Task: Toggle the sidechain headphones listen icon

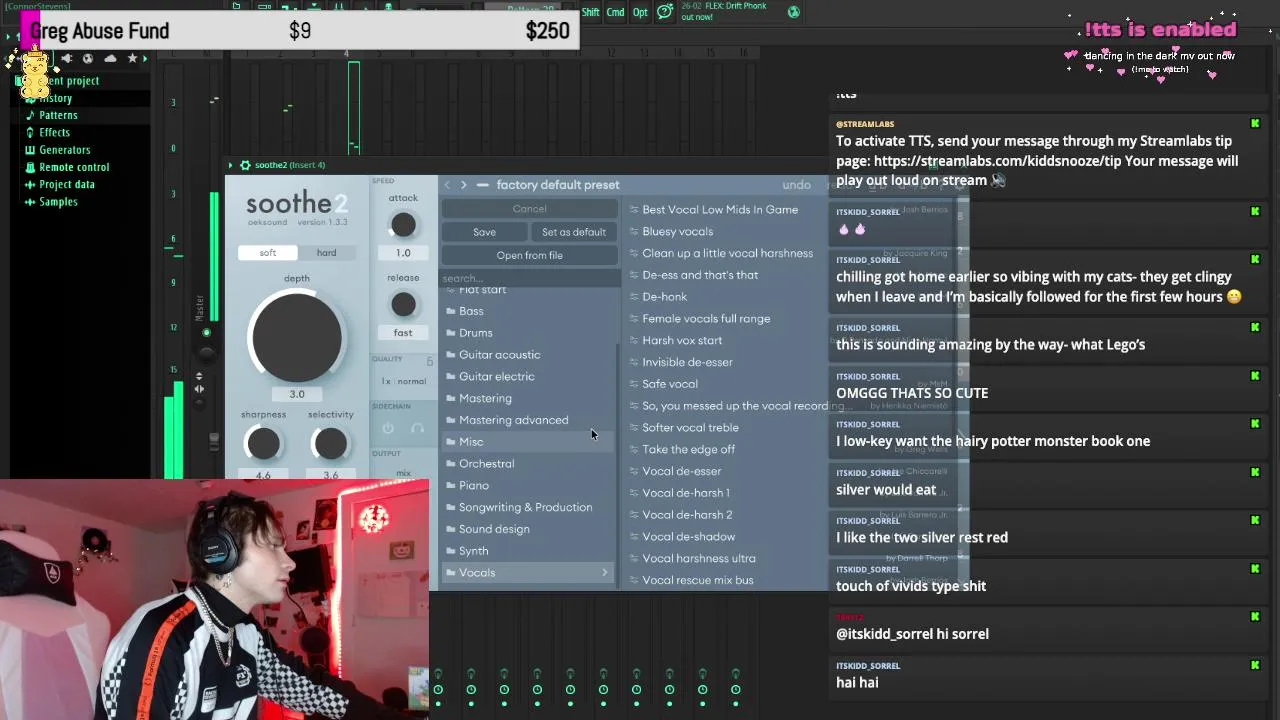Action: pos(417,428)
